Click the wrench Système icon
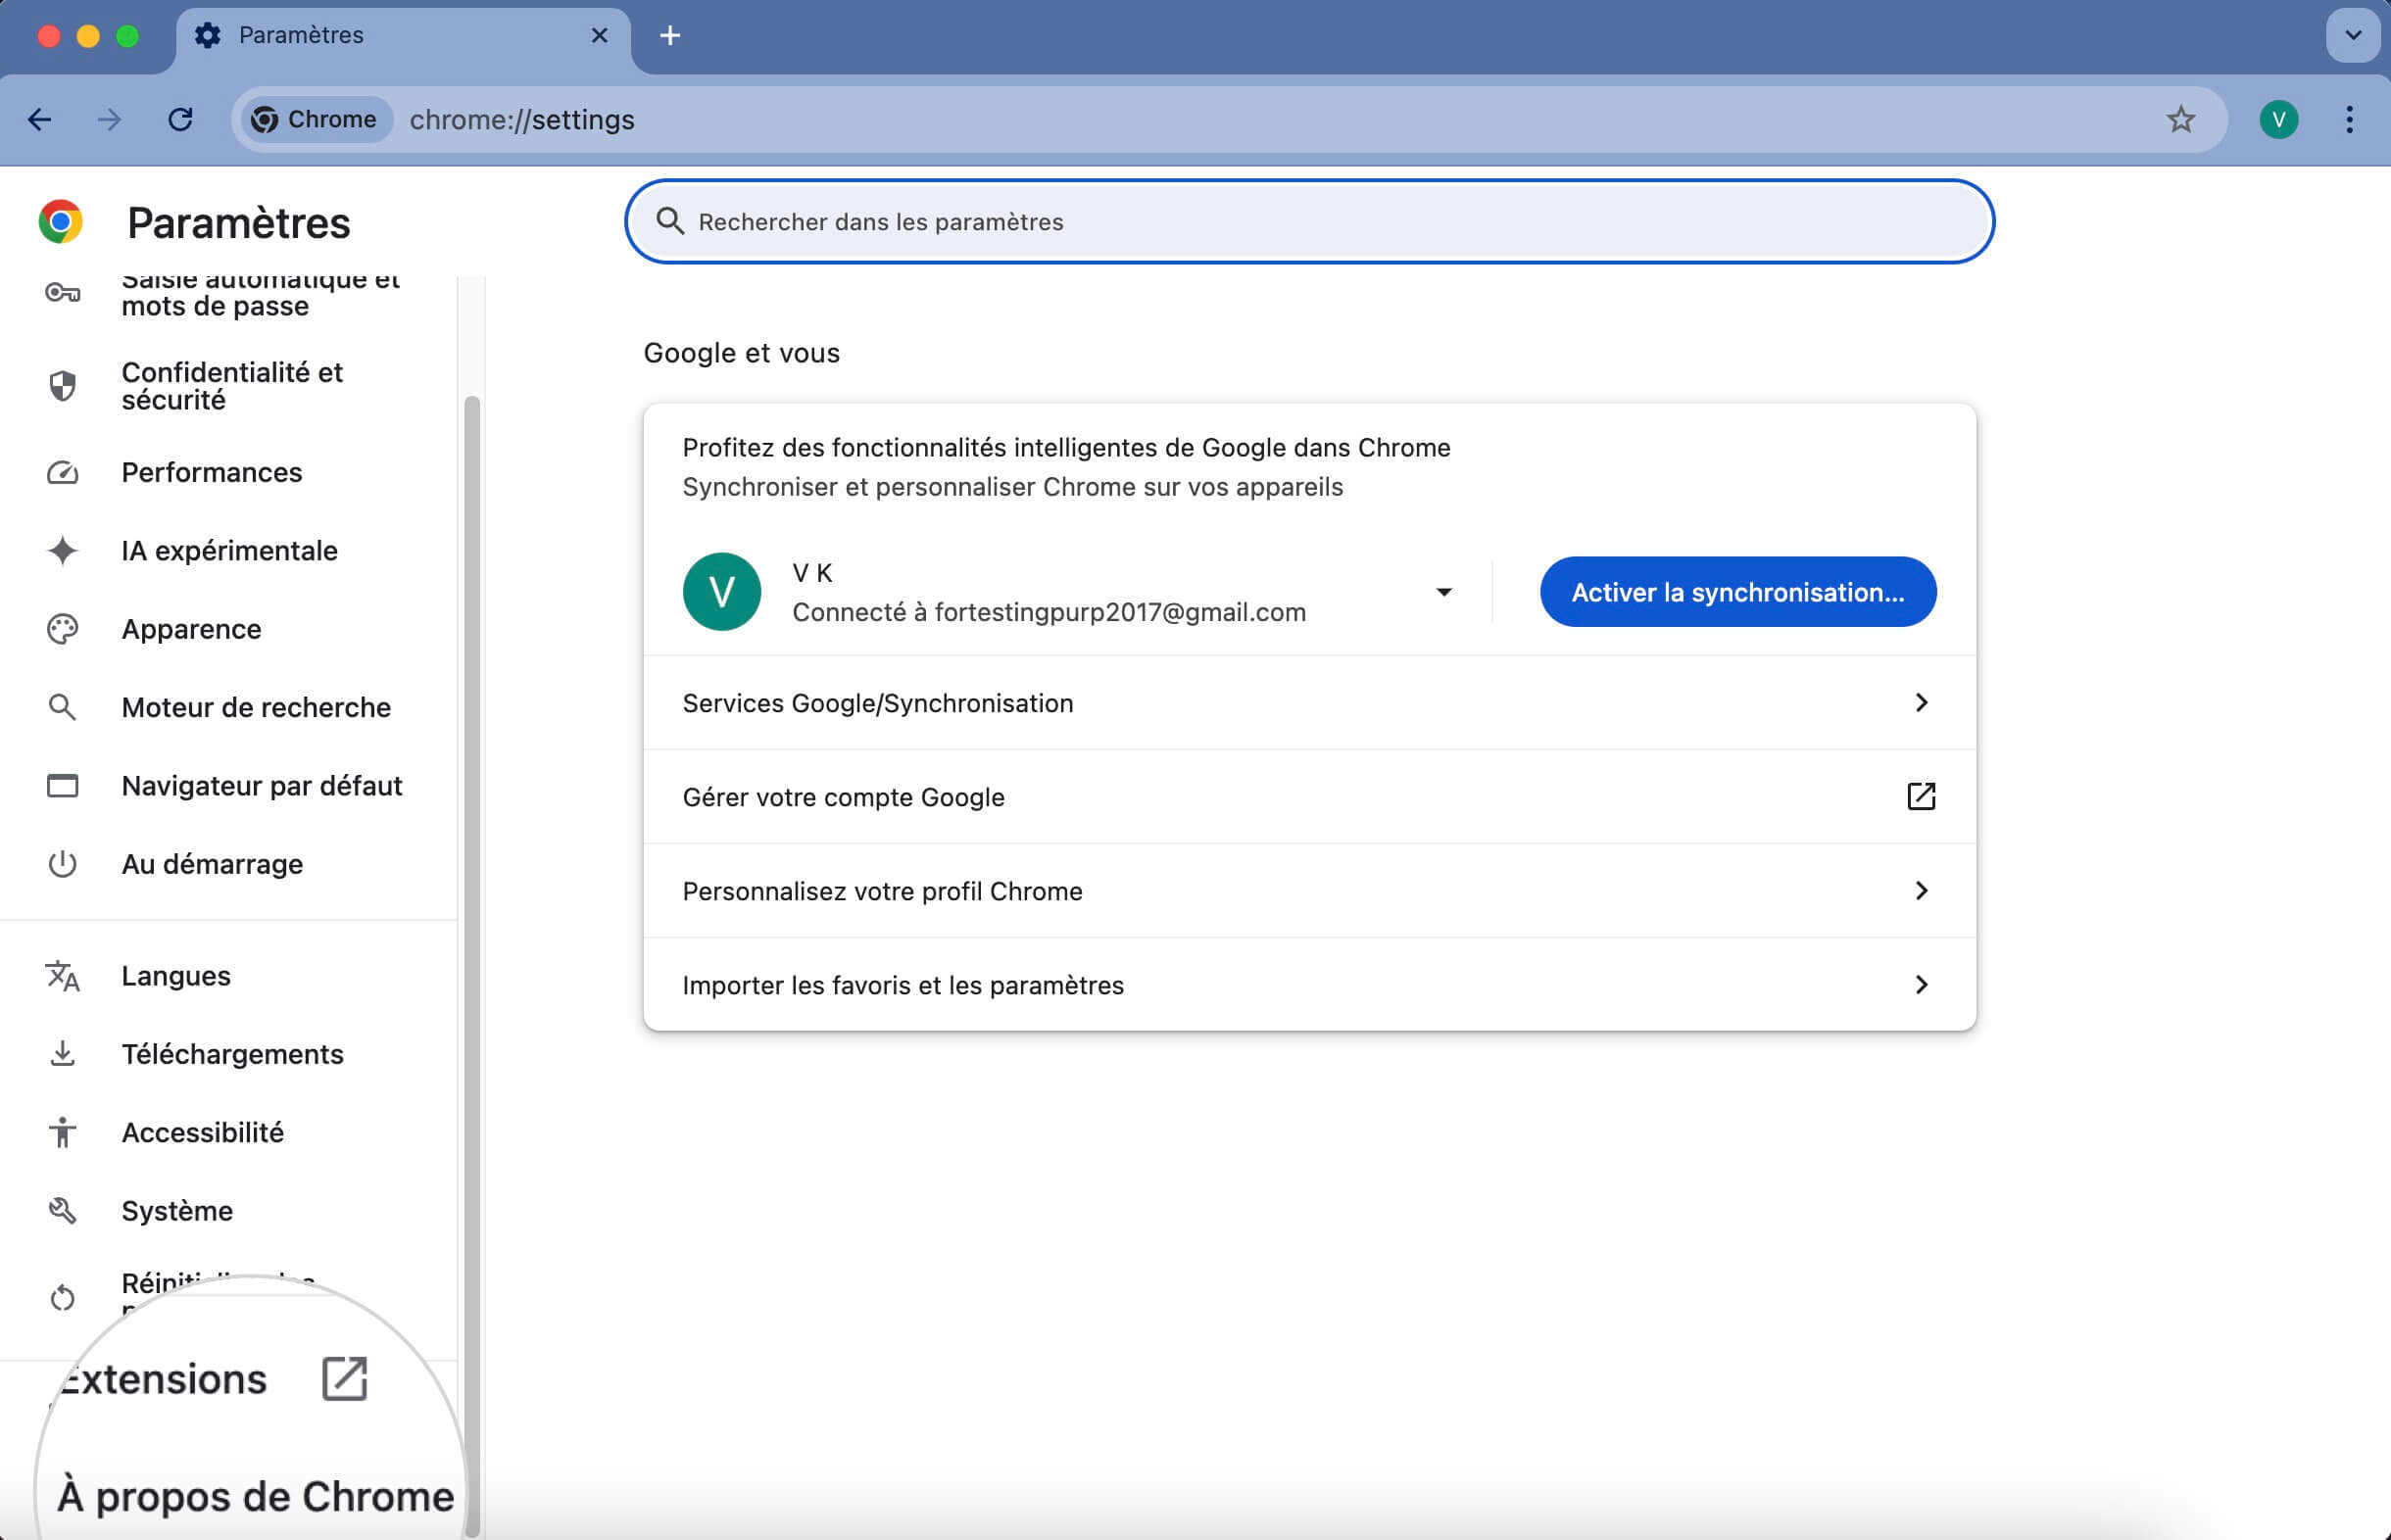 coord(62,1211)
